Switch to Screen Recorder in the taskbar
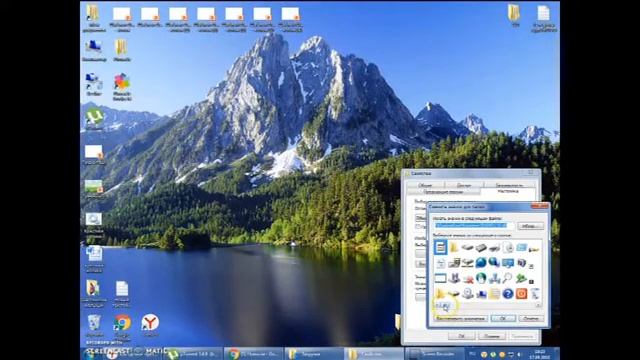Viewport: 640px width, 360px height. point(434,353)
